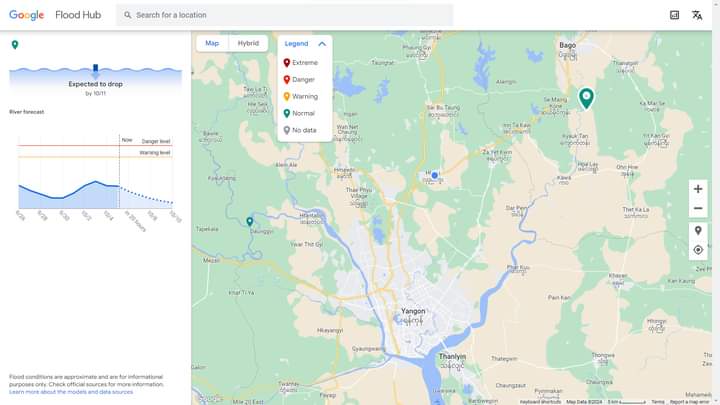Click the large green pin near Bago
The width and height of the screenshot is (720, 405).
(x=586, y=98)
